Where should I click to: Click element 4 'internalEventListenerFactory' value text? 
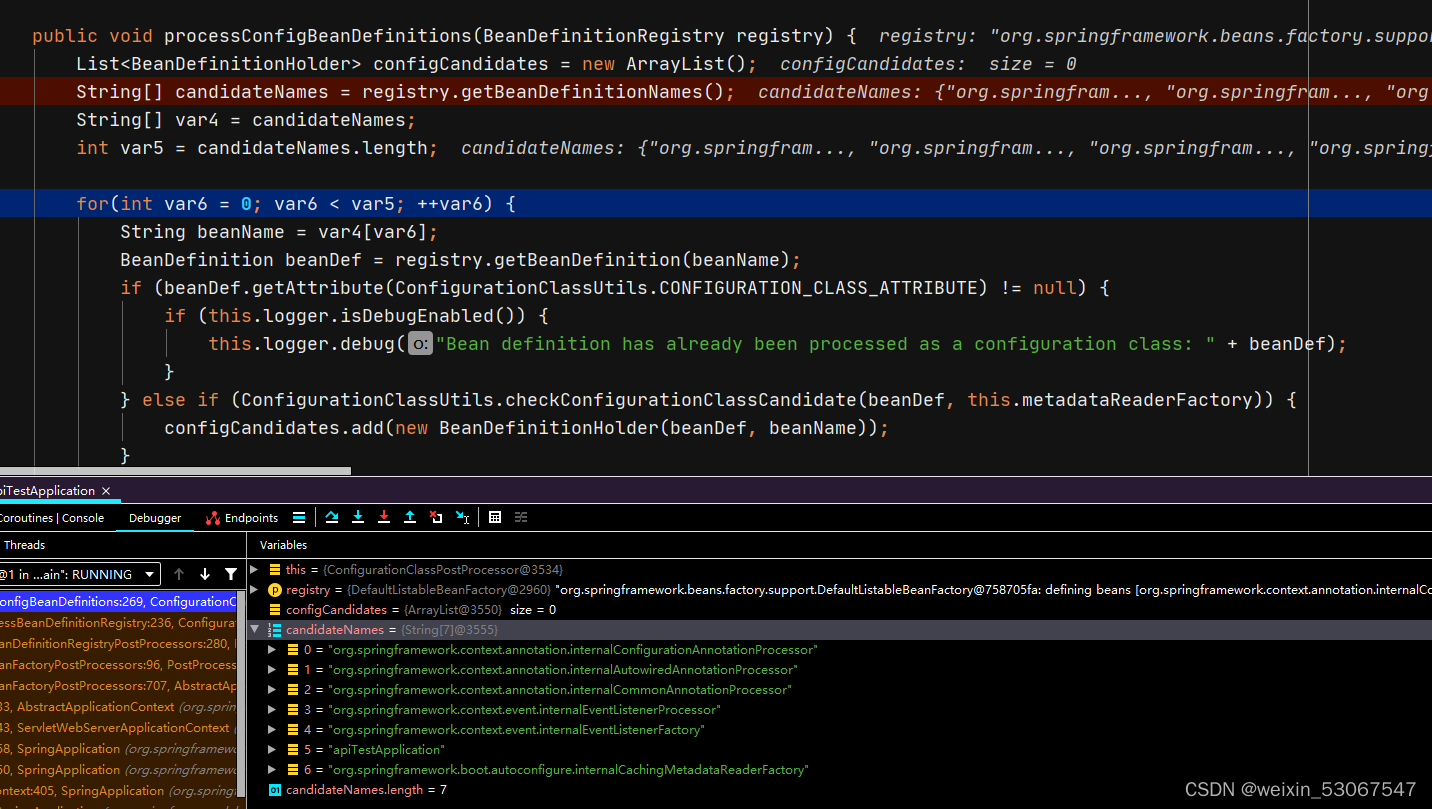click(516, 730)
